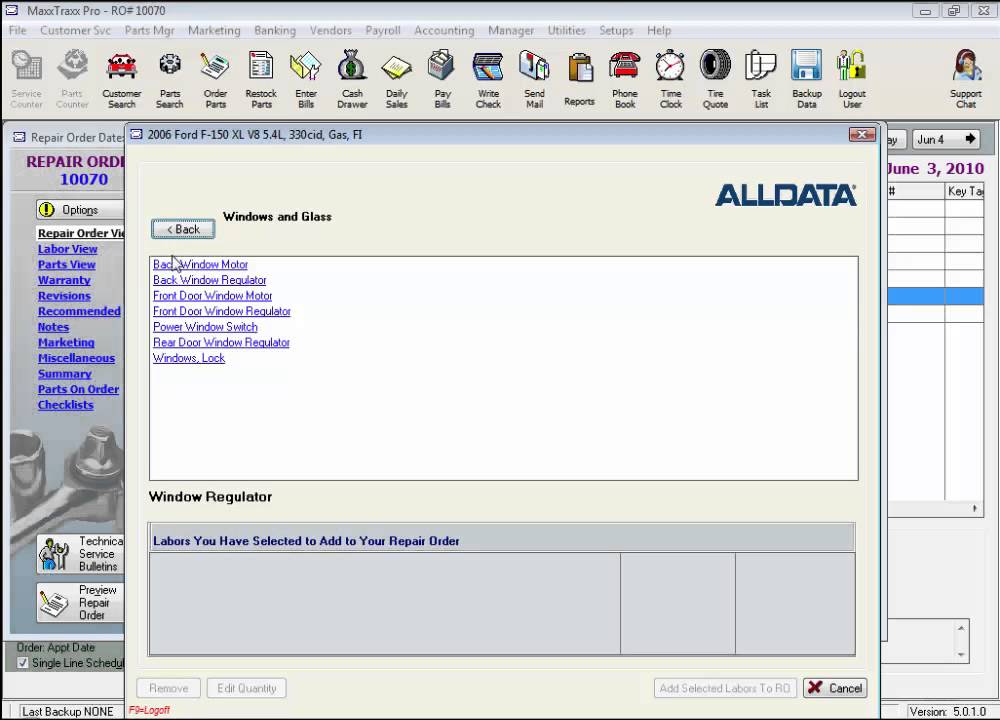The image size is (1000, 720).
Task: Open the Accounting menu
Action: click(444, 30)
